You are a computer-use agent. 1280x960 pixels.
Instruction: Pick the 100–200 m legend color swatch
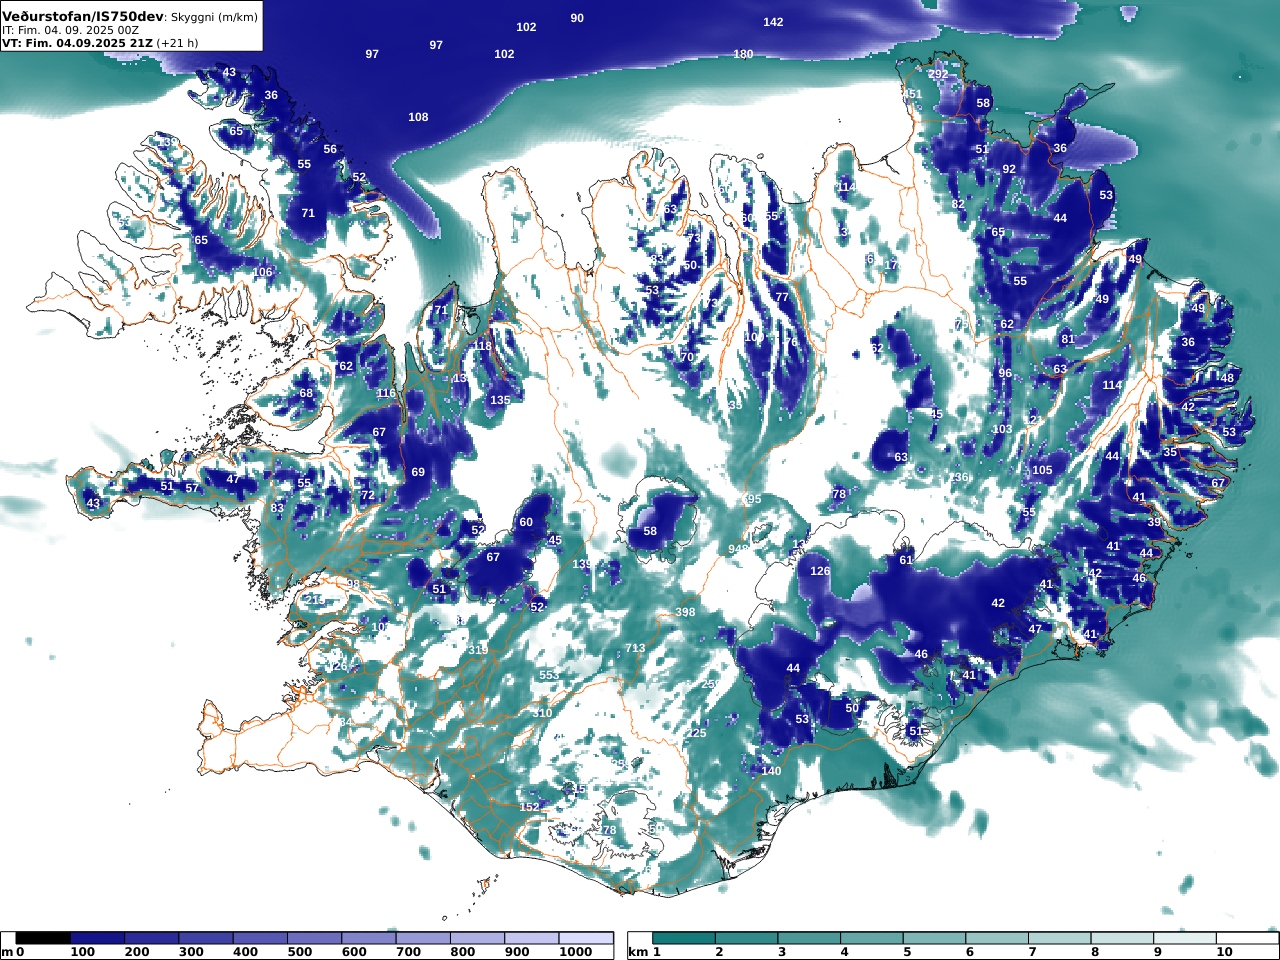(97, 938)
